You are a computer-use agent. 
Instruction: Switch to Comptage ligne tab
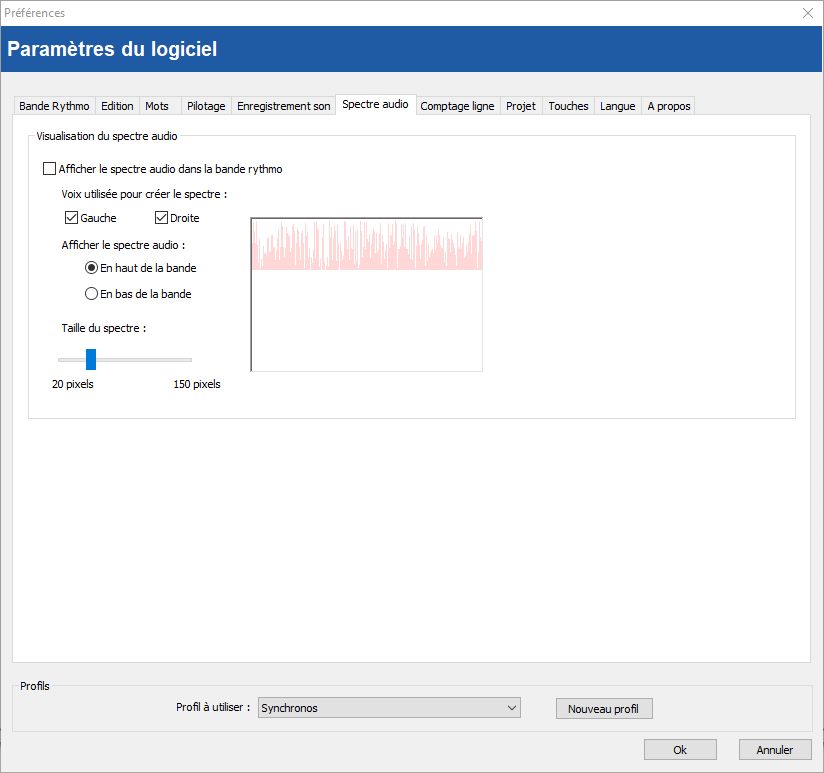click(x=457, y=106)
